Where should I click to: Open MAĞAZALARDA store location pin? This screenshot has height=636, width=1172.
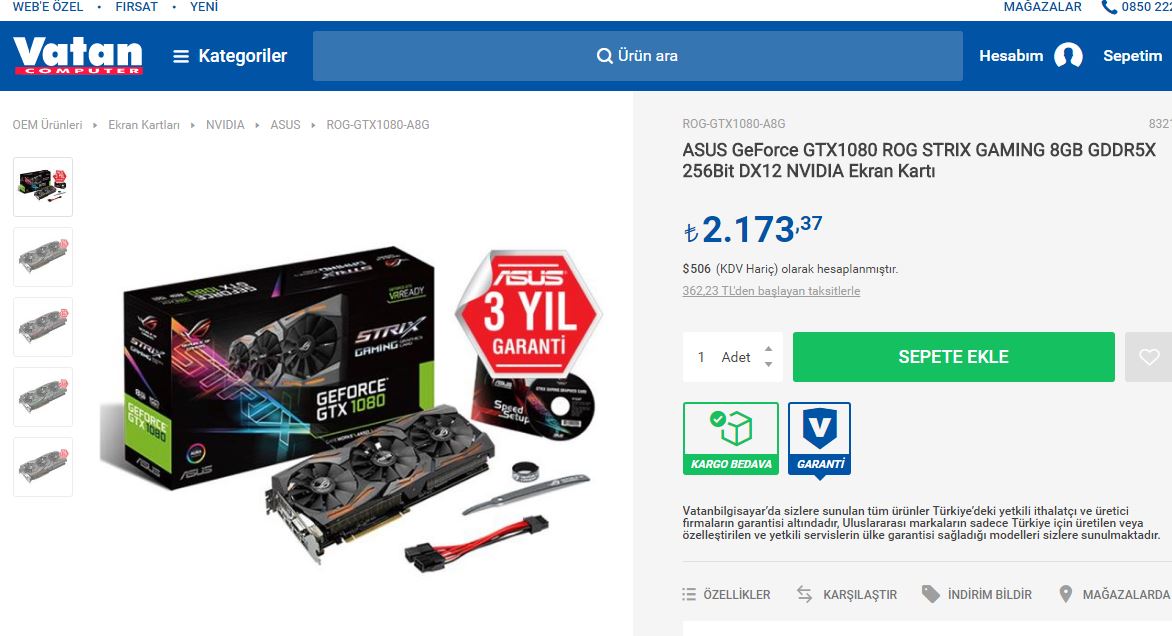(x=1066, y=594)
